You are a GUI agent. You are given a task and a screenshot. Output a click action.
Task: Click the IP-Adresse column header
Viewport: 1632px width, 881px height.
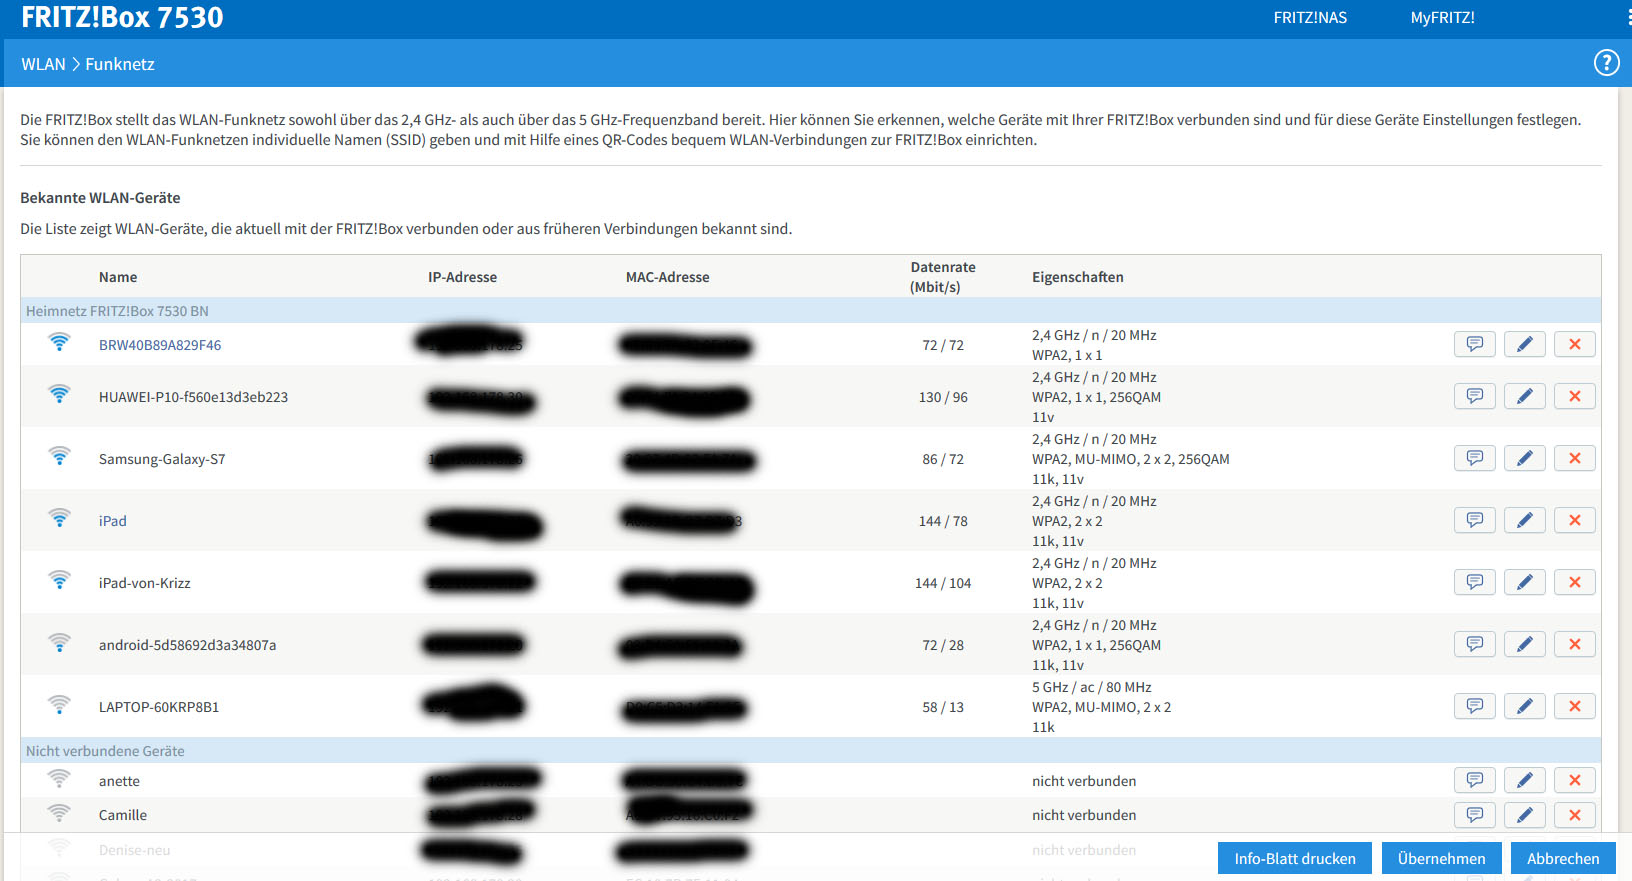[x=462, y=277]
